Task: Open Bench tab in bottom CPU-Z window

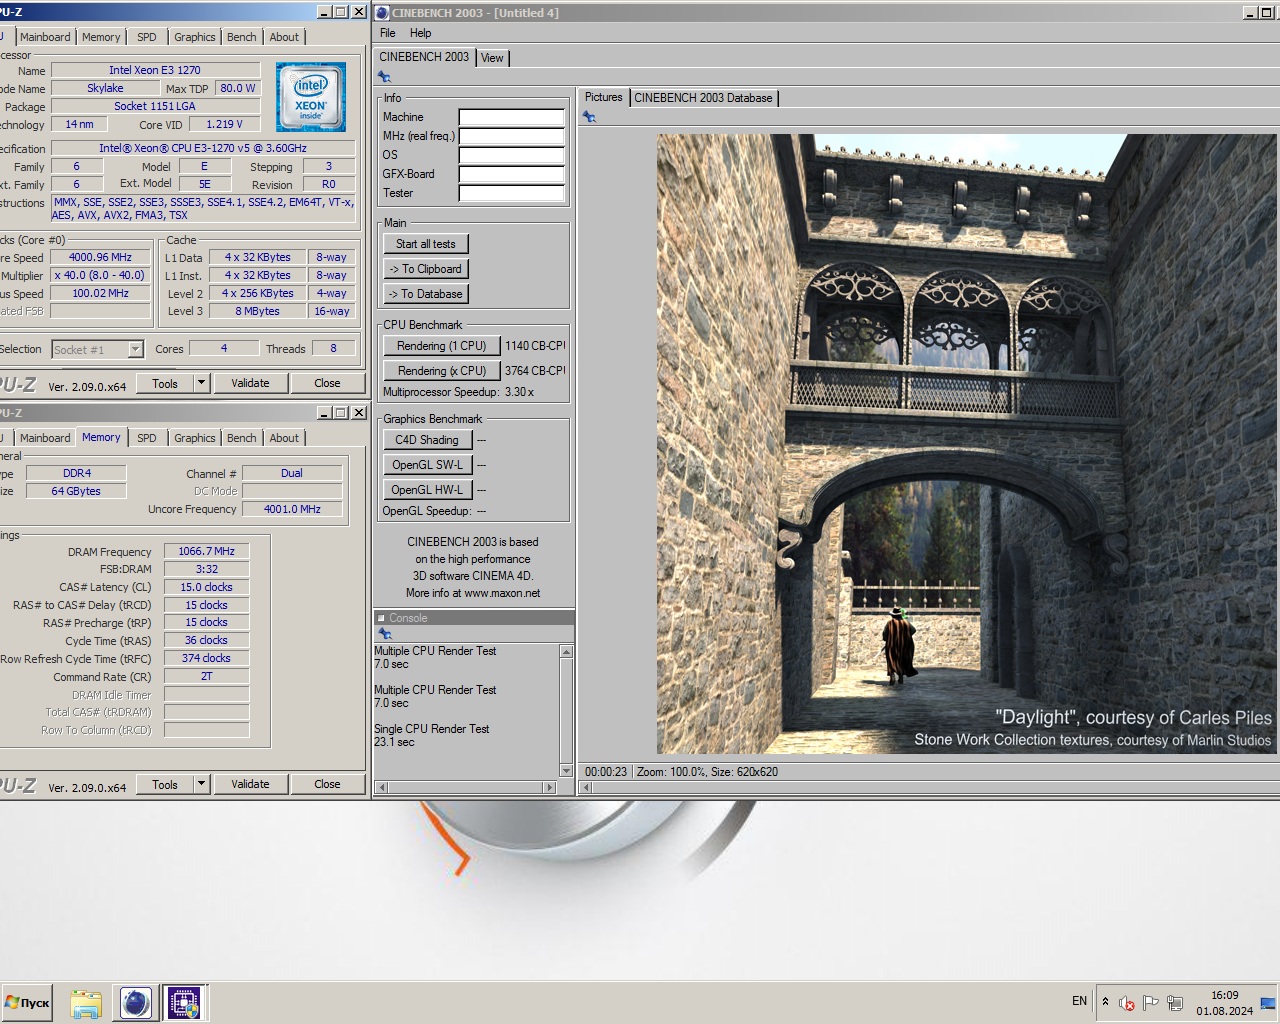Action: (241, 438)
